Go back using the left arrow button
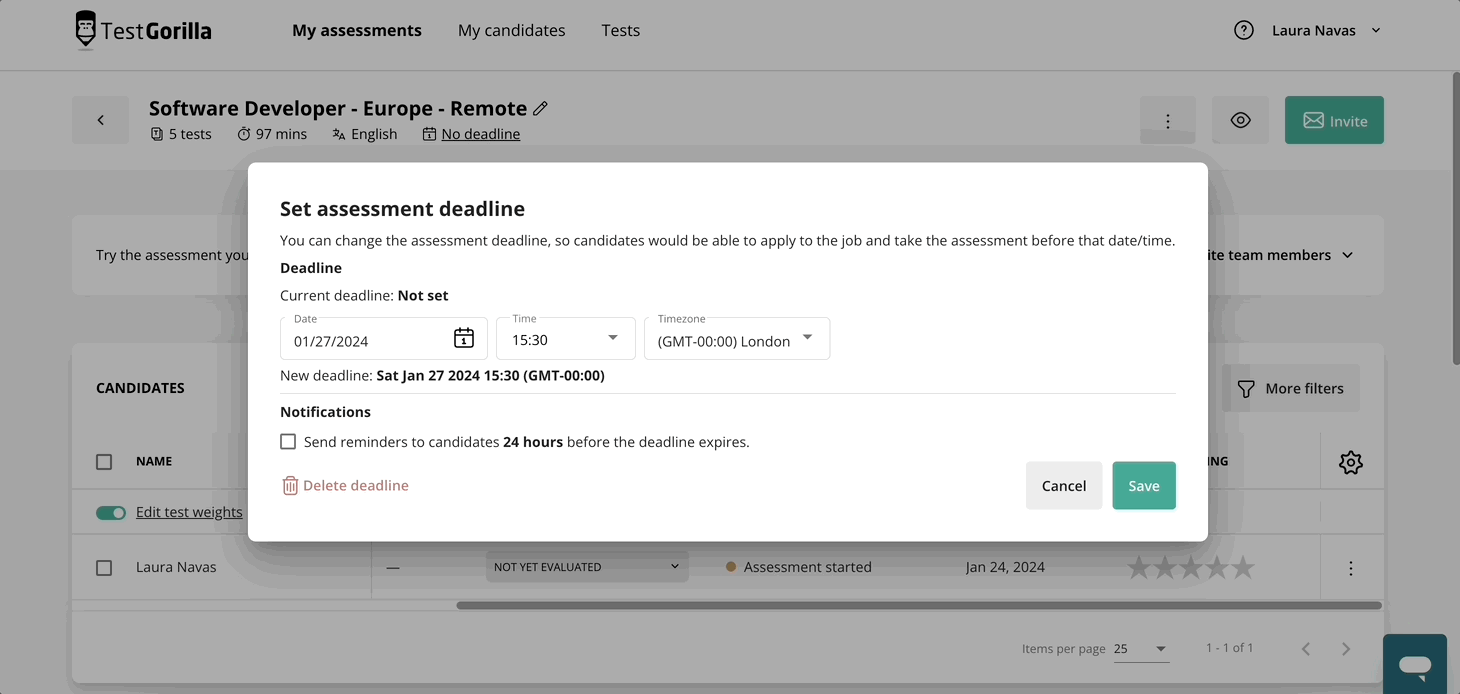 tap(100, 120)
